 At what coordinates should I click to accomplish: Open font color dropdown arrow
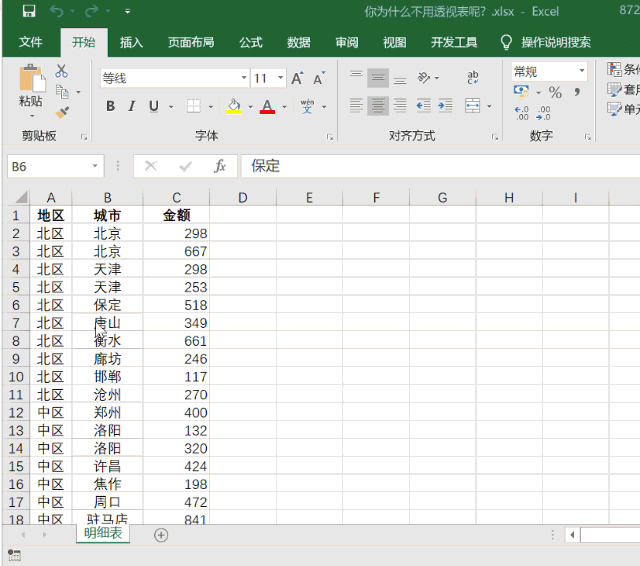coord(284,107)
